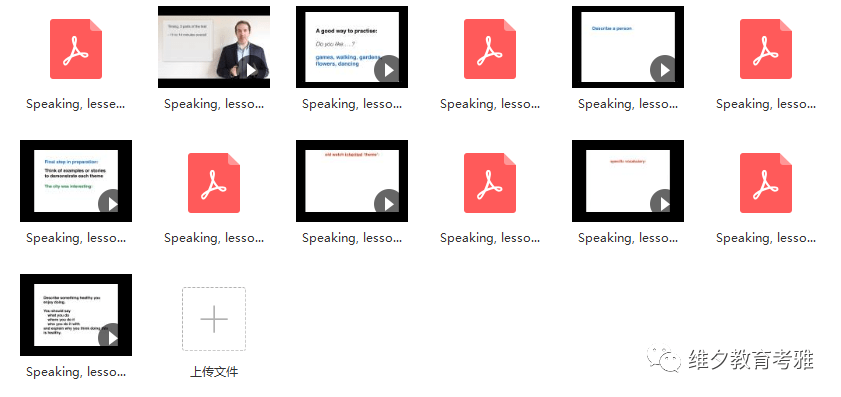
Task: Play the second-row video with red title left of 'specific vocabulary'
Action: [388, 204]
